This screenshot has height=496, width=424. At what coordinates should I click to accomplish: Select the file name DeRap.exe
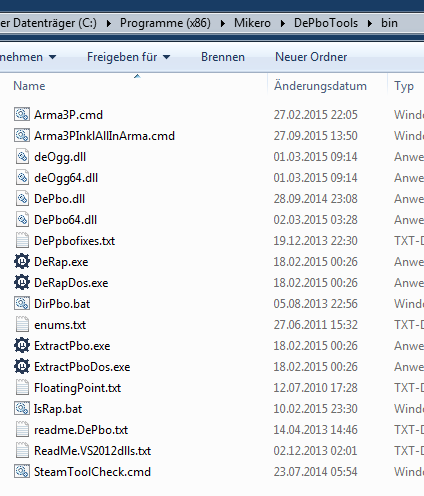[x=61, y=262]
